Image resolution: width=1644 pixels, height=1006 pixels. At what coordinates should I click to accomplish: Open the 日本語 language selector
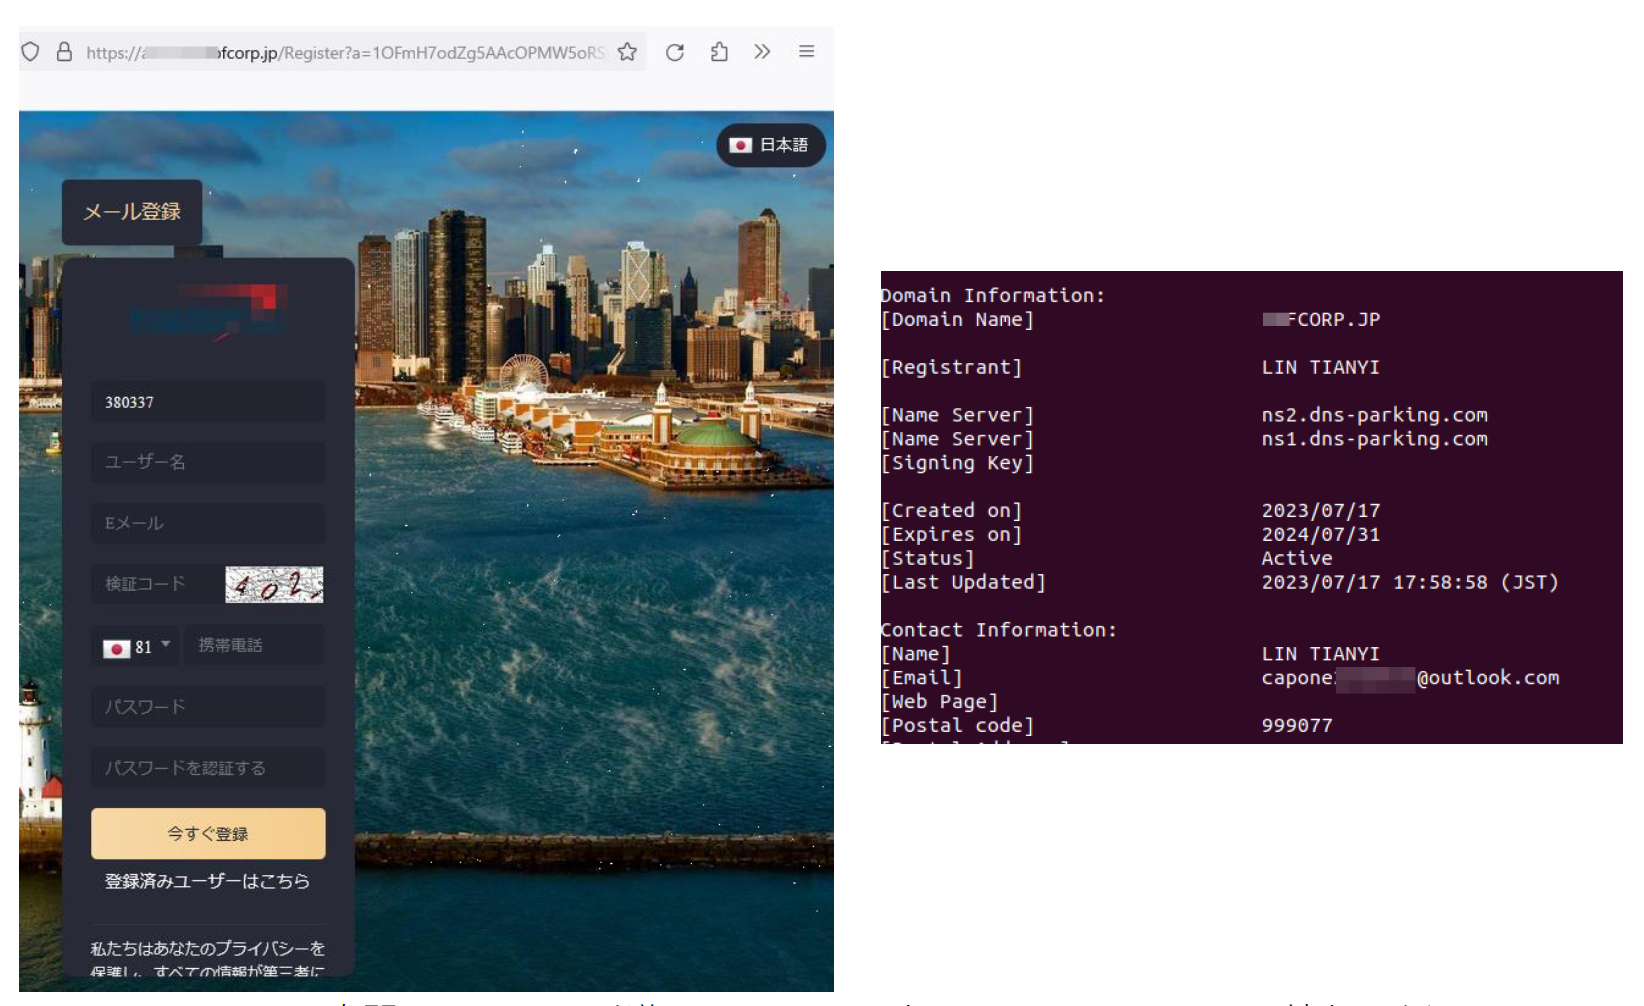click(x=770, y=145)
